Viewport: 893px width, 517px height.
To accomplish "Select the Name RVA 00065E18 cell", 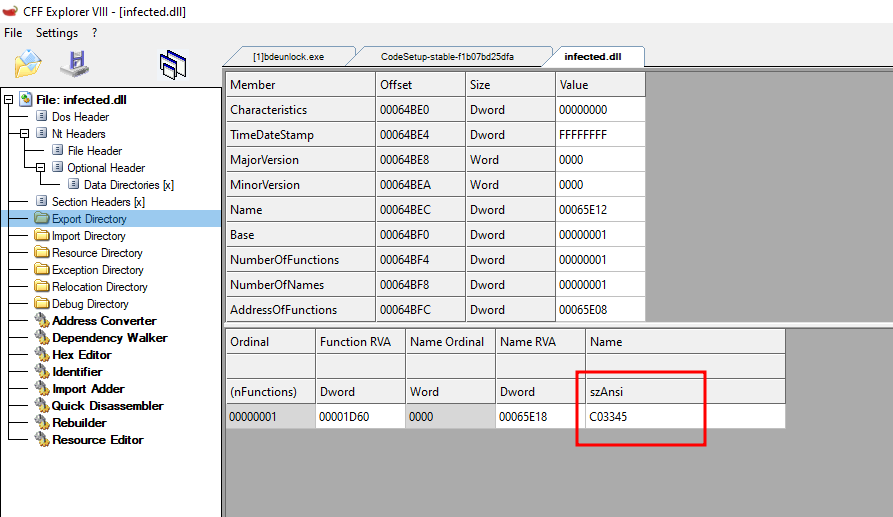I will [540, 417].
